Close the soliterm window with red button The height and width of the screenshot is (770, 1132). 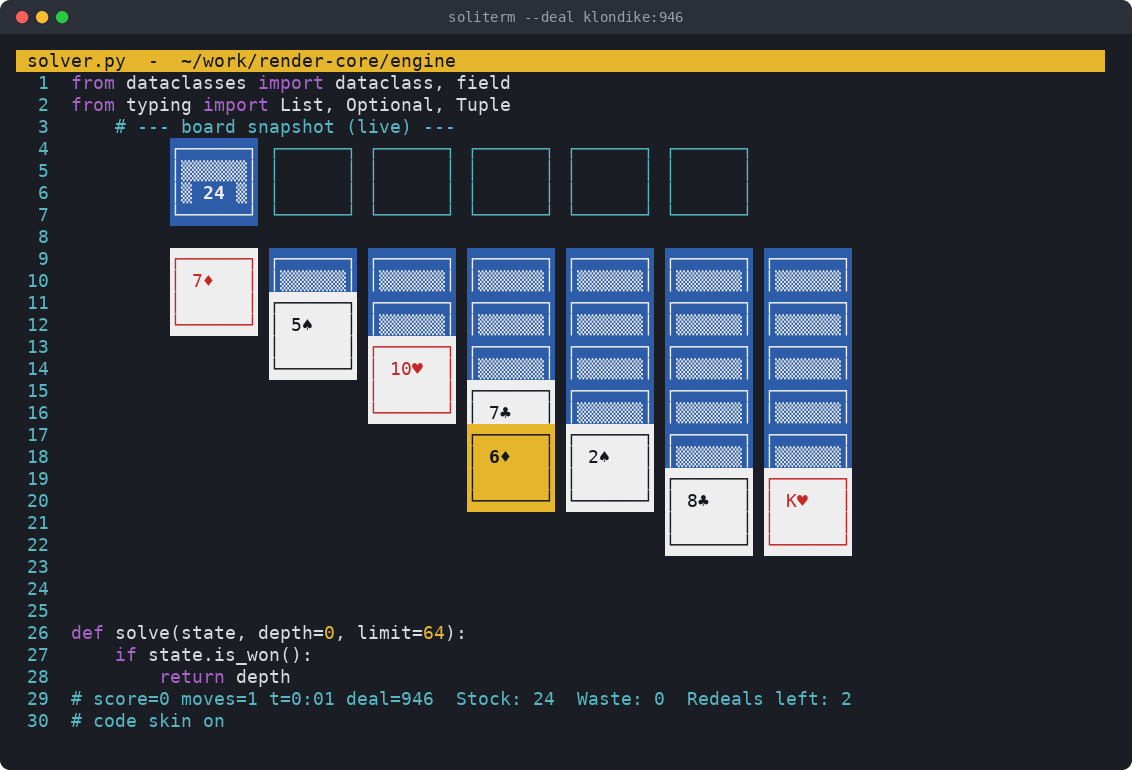pyautogui.click(x=22, y=17)
